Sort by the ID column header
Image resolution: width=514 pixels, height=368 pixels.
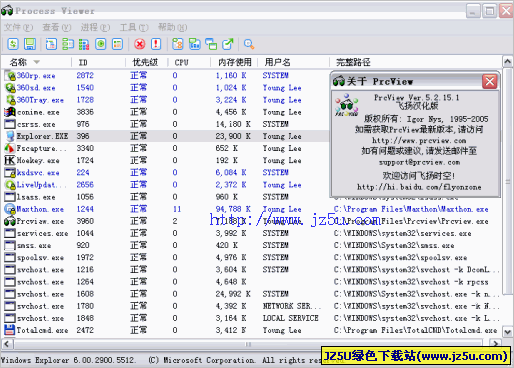(99, 62)
